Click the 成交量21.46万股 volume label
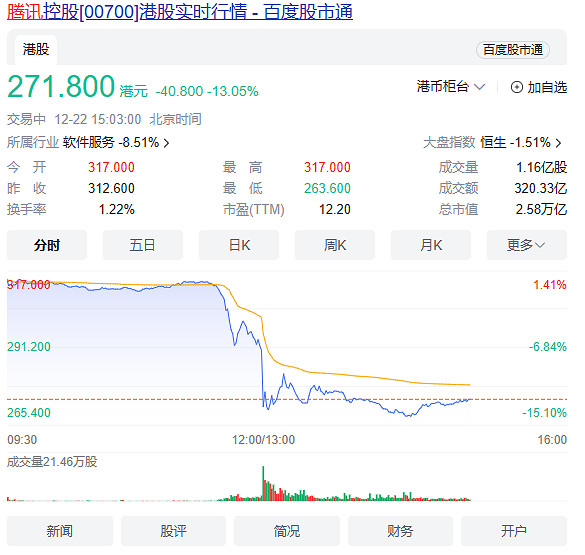Image resolution: width=585 pixels, height=555 pixels. (x=52, y=462)
